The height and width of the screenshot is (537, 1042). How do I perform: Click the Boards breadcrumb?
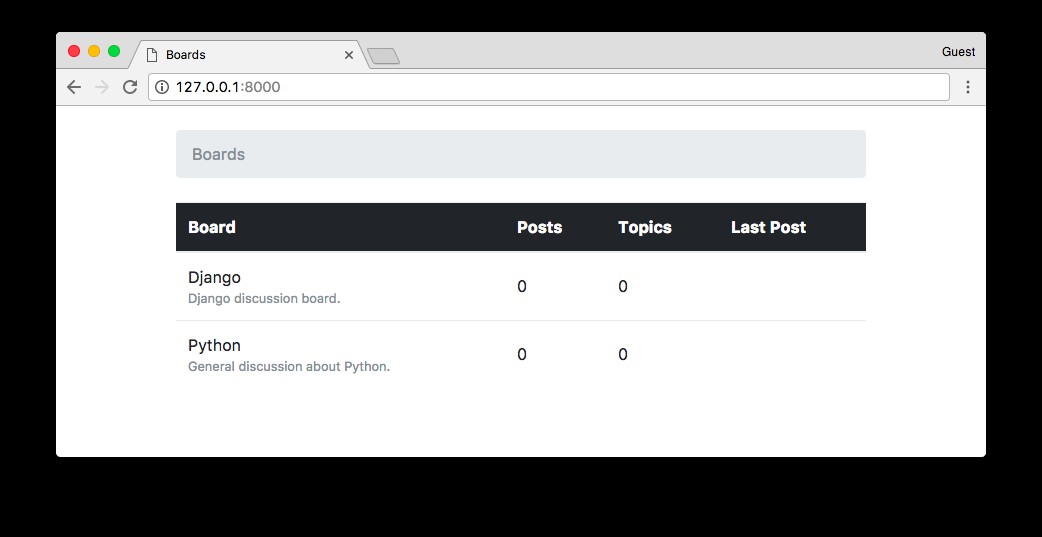coord(219,154)
